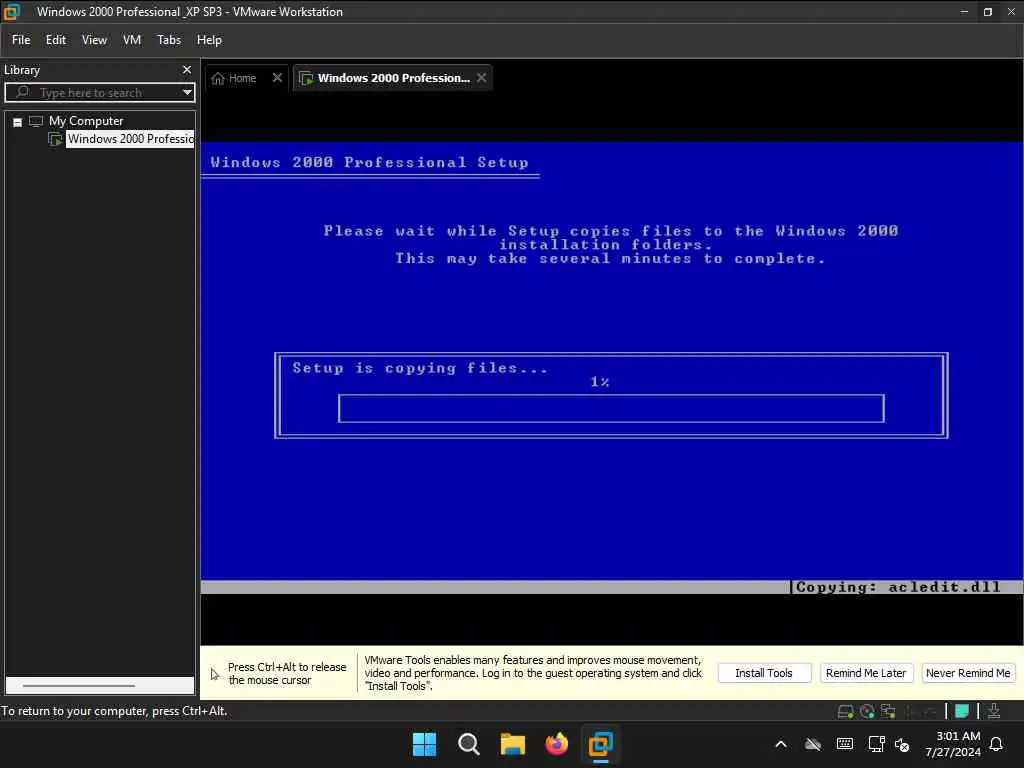Select Windows 2000 Professional in the library tree
1024x768 pixels.
[131, 139]
